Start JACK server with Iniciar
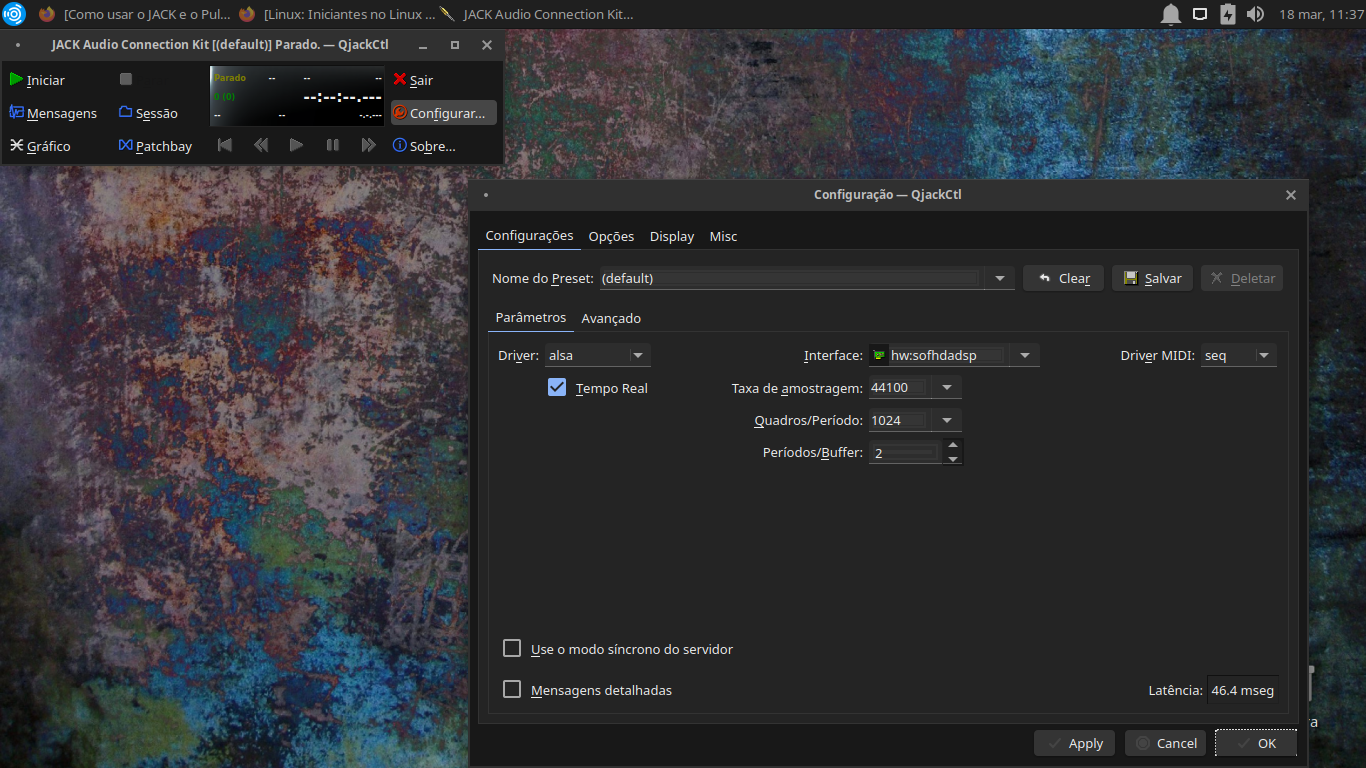The height and width of the screenshot is (768, 1366). coord(38,80)
